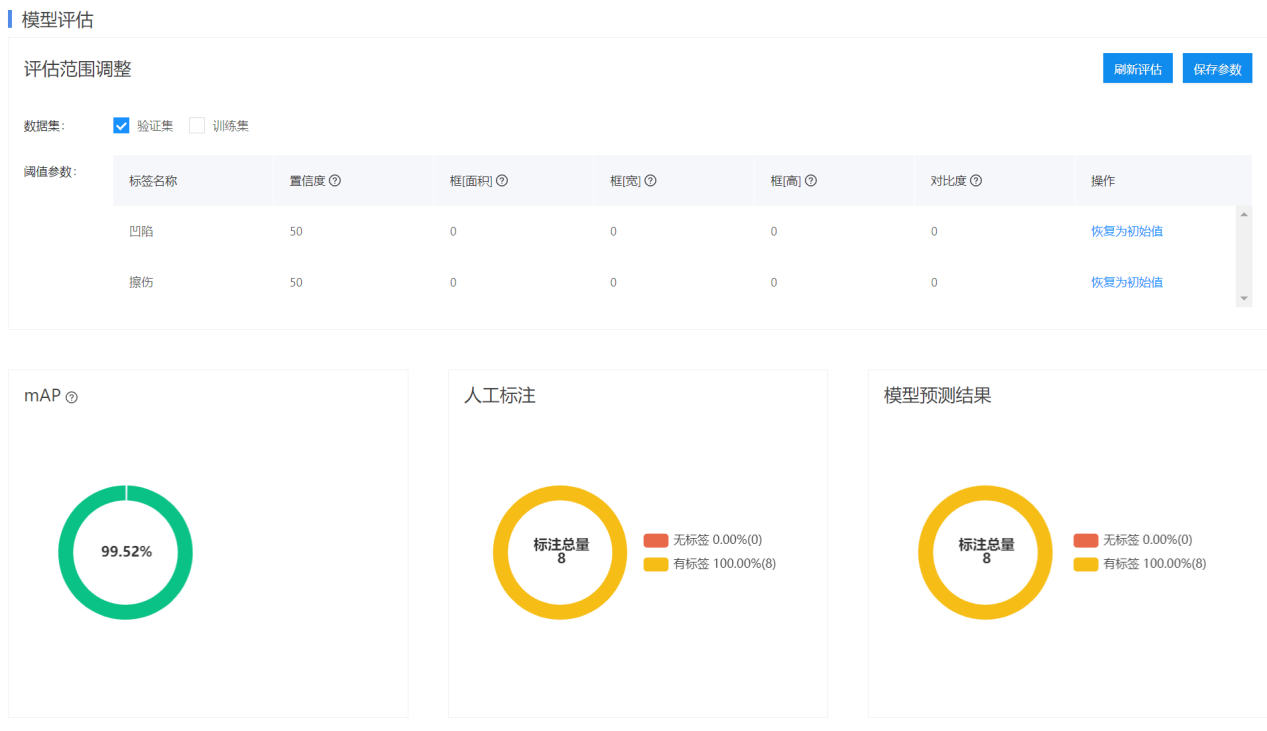Restore 凹陷 row to initial values
The height and width of the screenshot is (731, 1267).
click(x=1126, y=231)
